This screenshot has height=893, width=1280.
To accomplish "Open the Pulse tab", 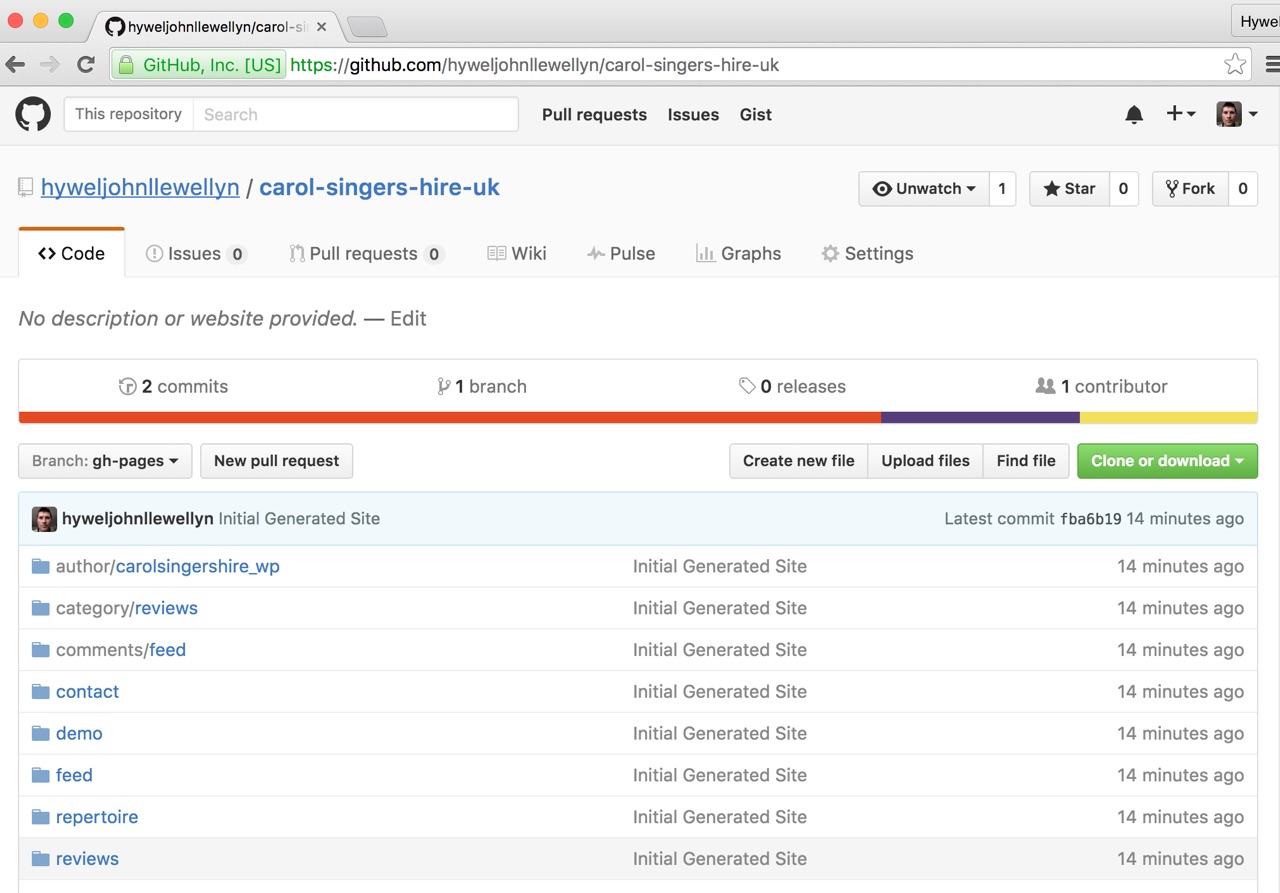I will pyautogui.click(x=621, y=253).
